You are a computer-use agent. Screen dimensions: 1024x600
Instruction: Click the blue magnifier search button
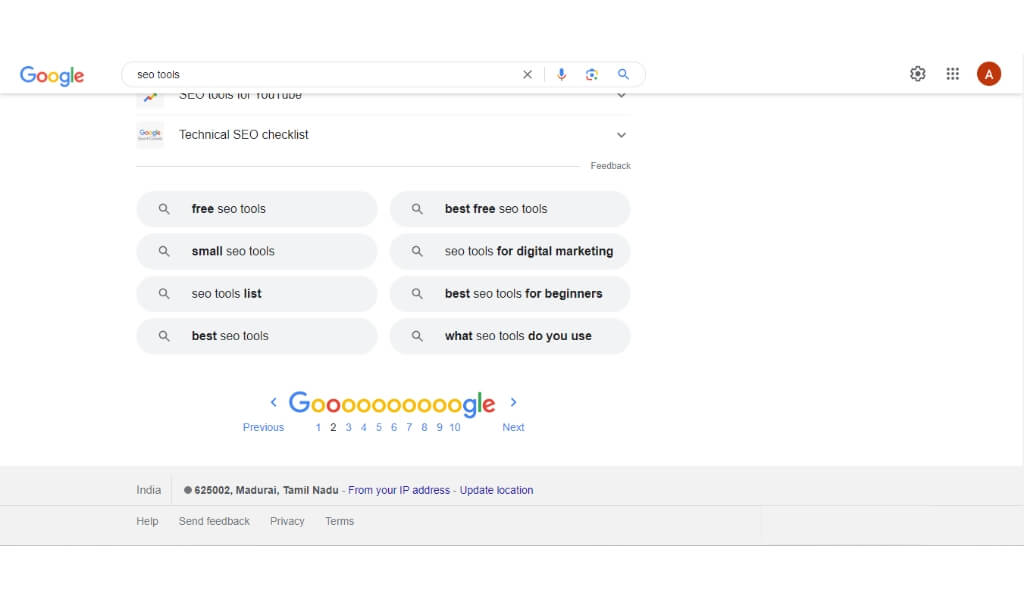623,74
